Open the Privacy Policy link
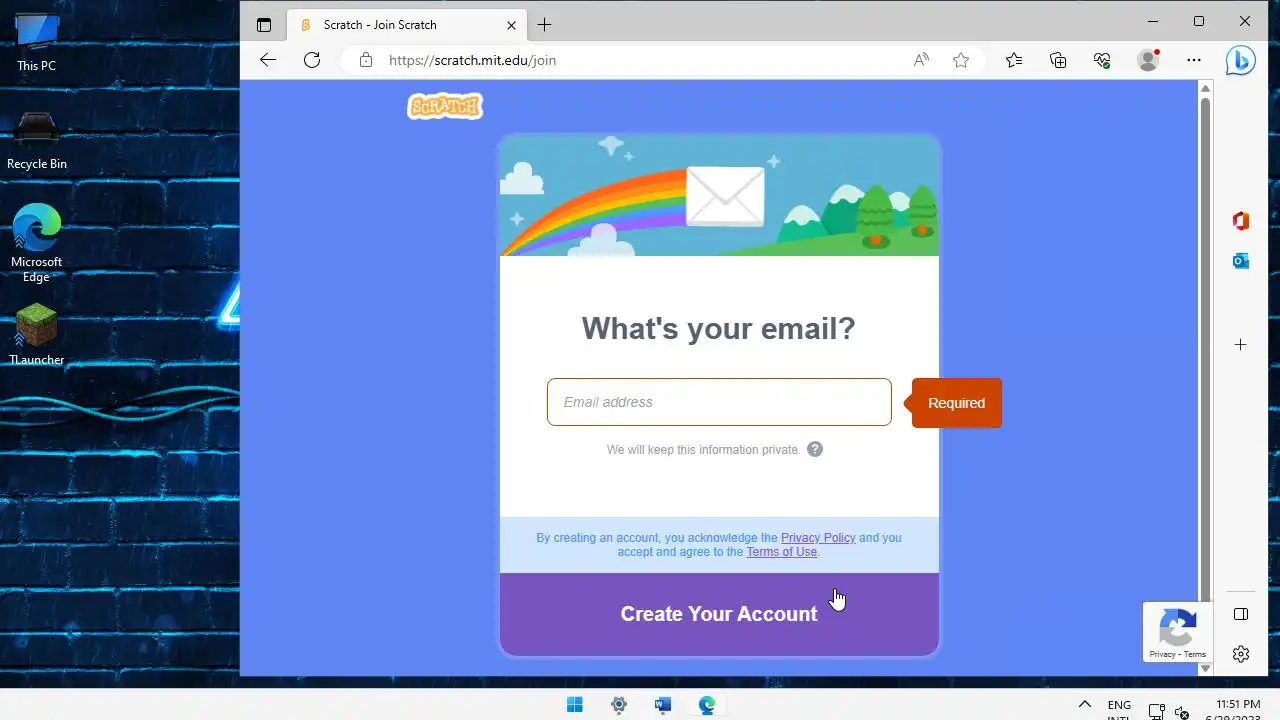The height and width of the screenshot is (720, 1280). point(818,538)
